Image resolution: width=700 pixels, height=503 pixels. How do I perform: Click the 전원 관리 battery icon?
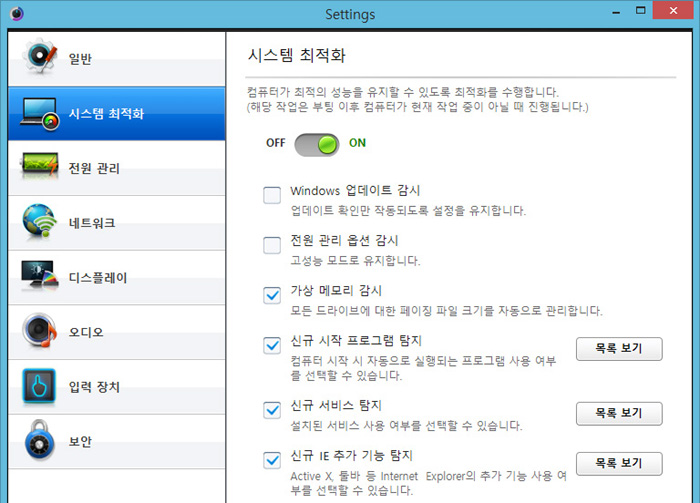click(40, 165)
